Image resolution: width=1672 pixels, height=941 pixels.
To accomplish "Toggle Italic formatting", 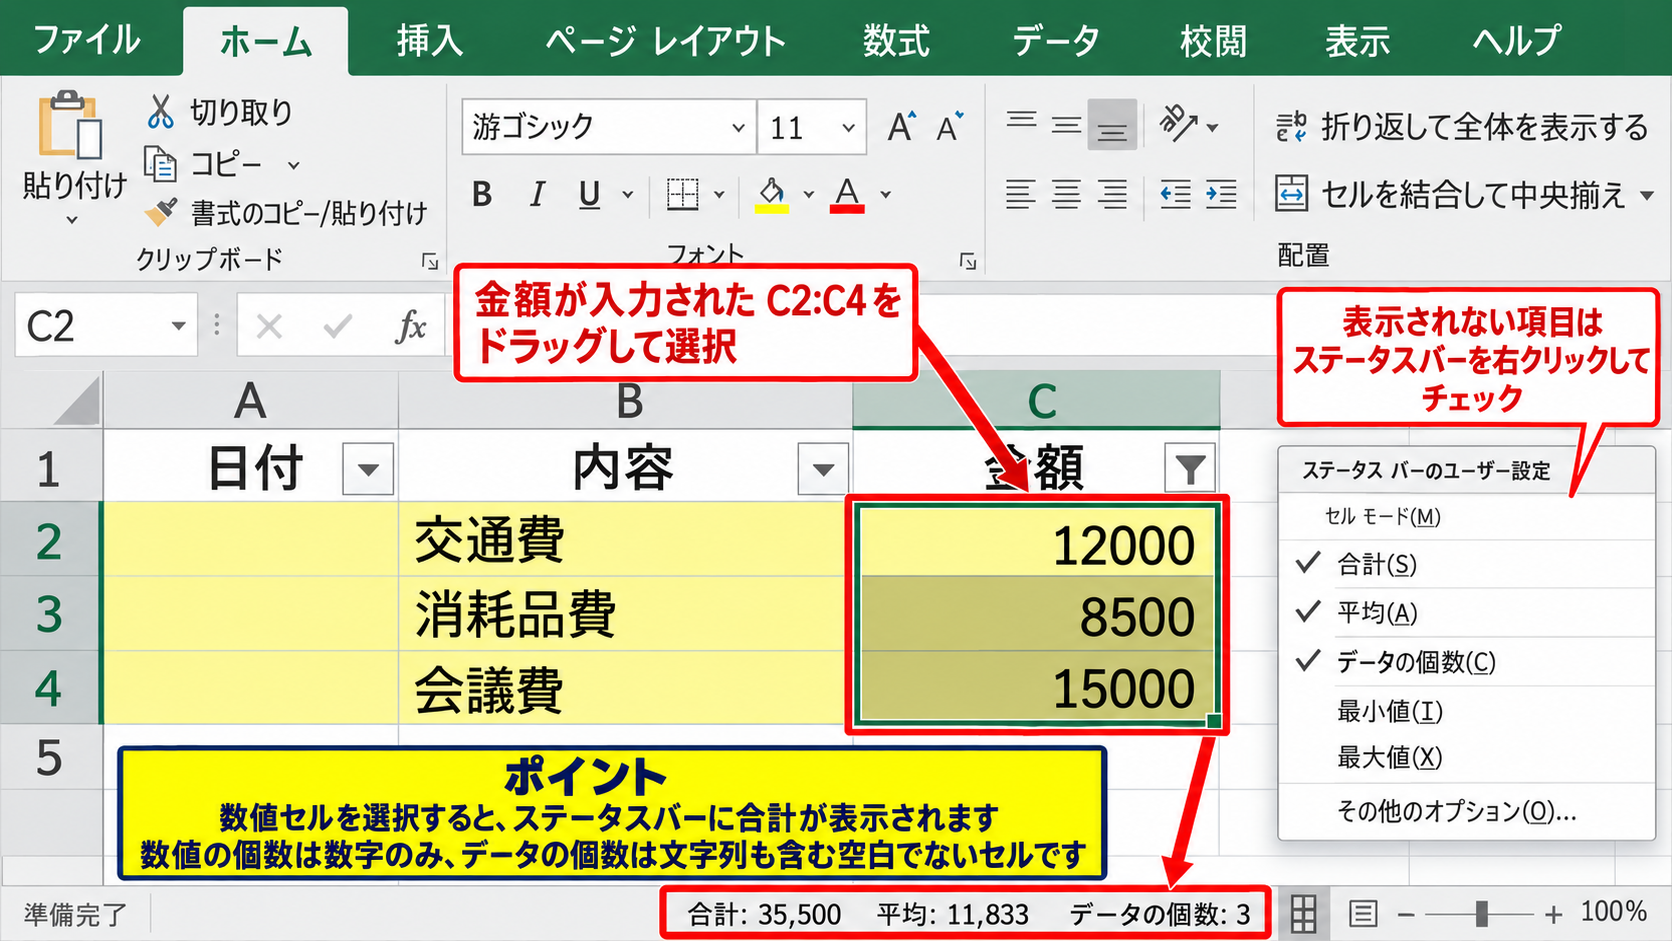I will tap(537, 194).
